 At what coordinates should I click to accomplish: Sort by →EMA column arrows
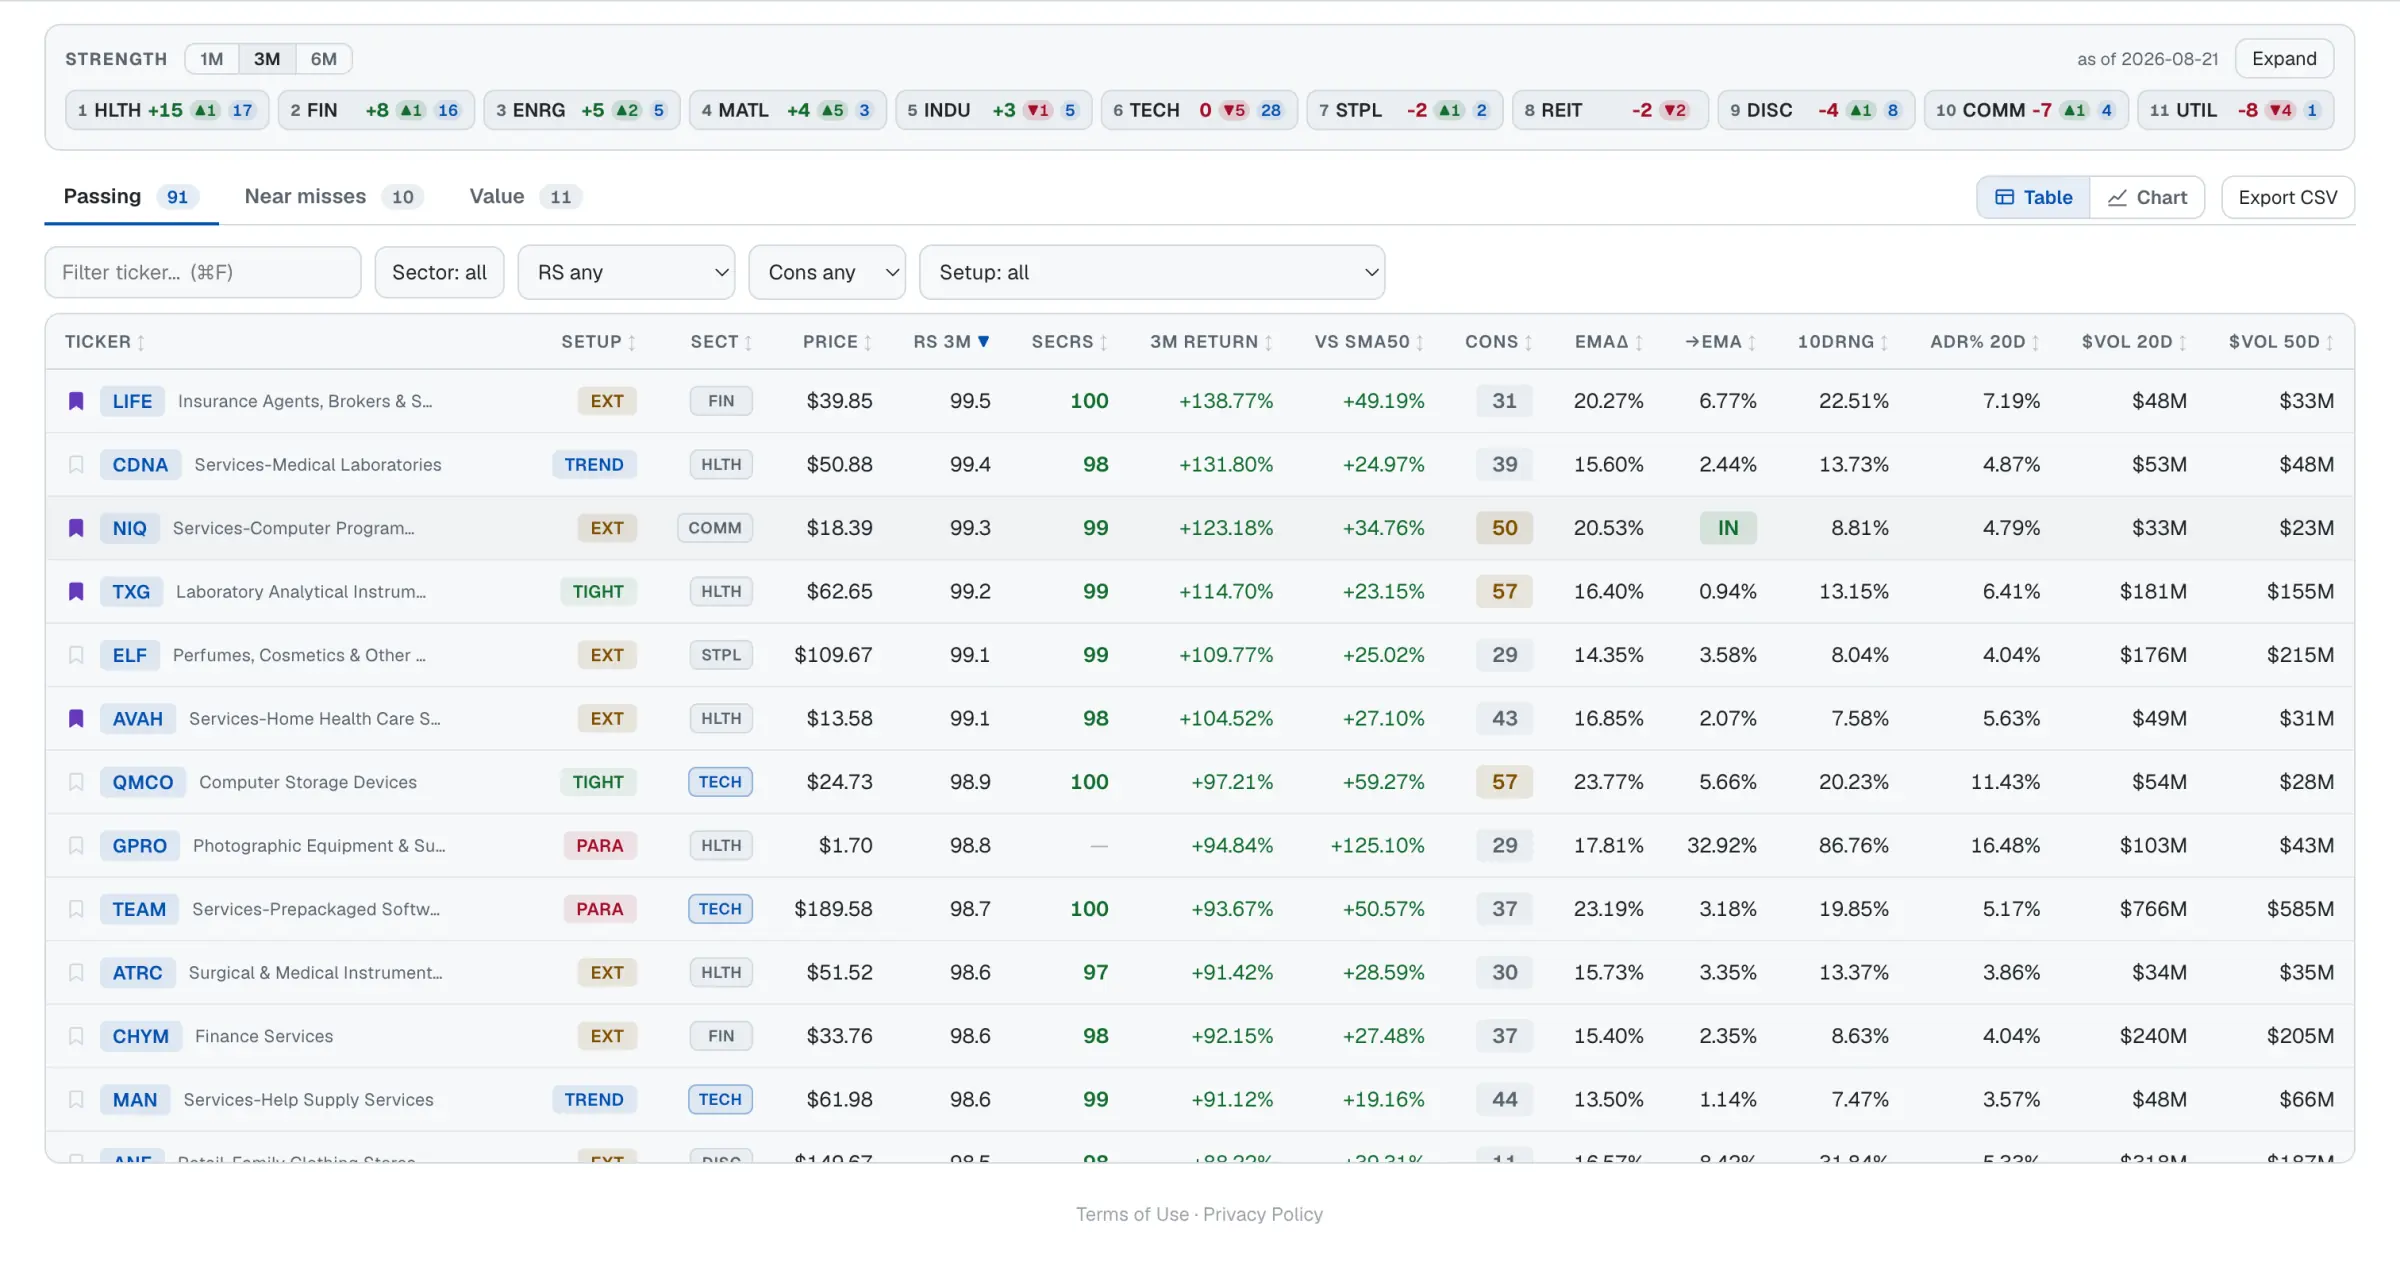(1752, 342)
